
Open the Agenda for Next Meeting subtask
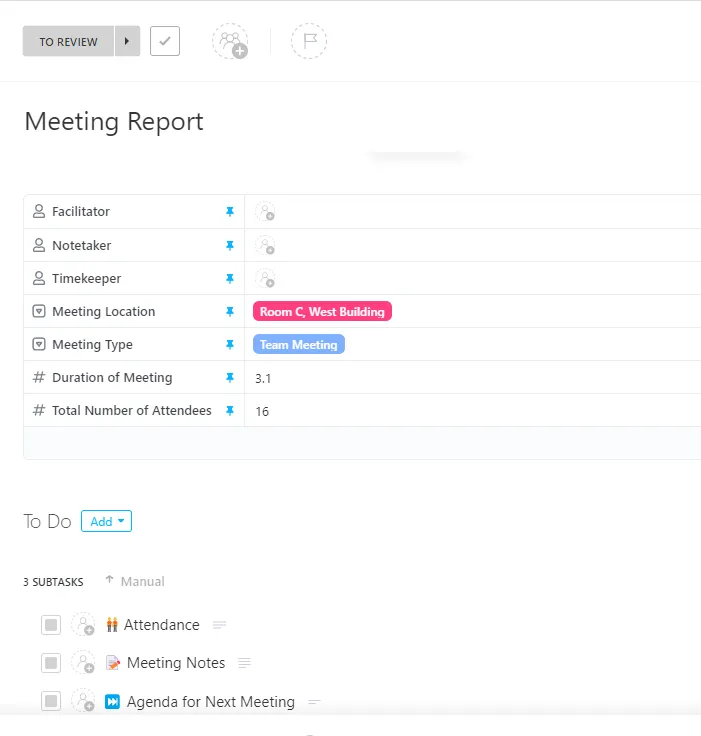coord(211,702)
